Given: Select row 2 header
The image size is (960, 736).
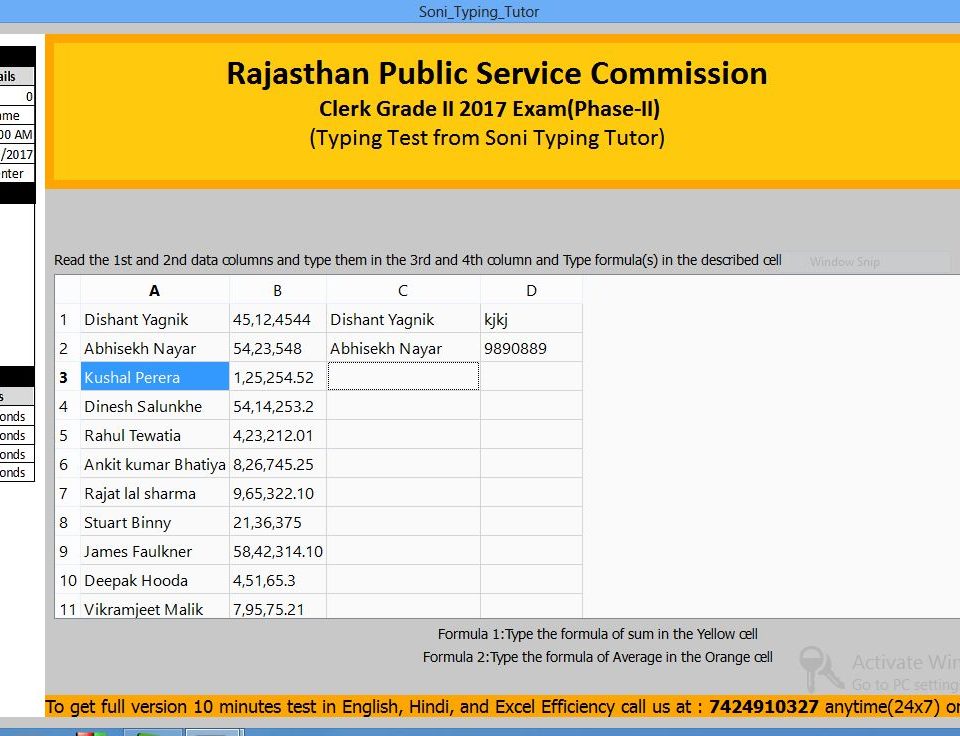Looking at the screenshot, I should point(67,348).
